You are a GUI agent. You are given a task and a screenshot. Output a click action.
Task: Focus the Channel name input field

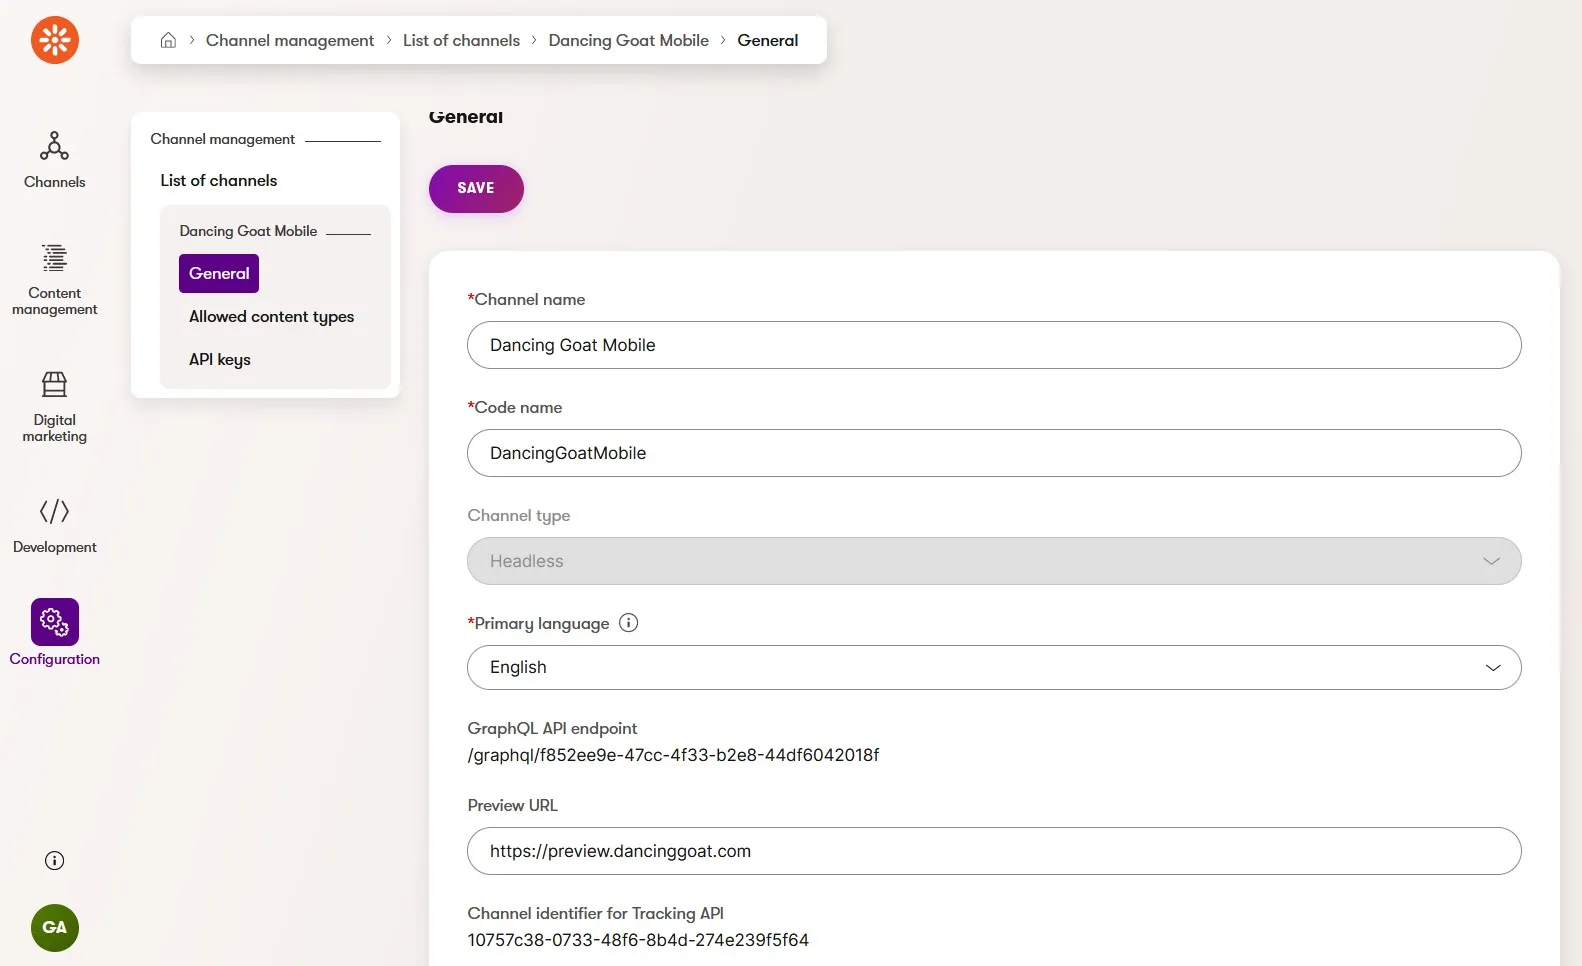(x=994, y=345)
